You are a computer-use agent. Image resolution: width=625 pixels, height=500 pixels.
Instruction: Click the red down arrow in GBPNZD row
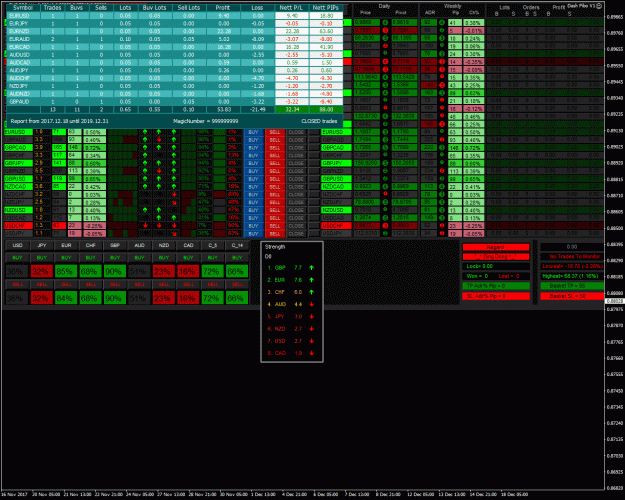pyautogui.click(x=159, y=171)
